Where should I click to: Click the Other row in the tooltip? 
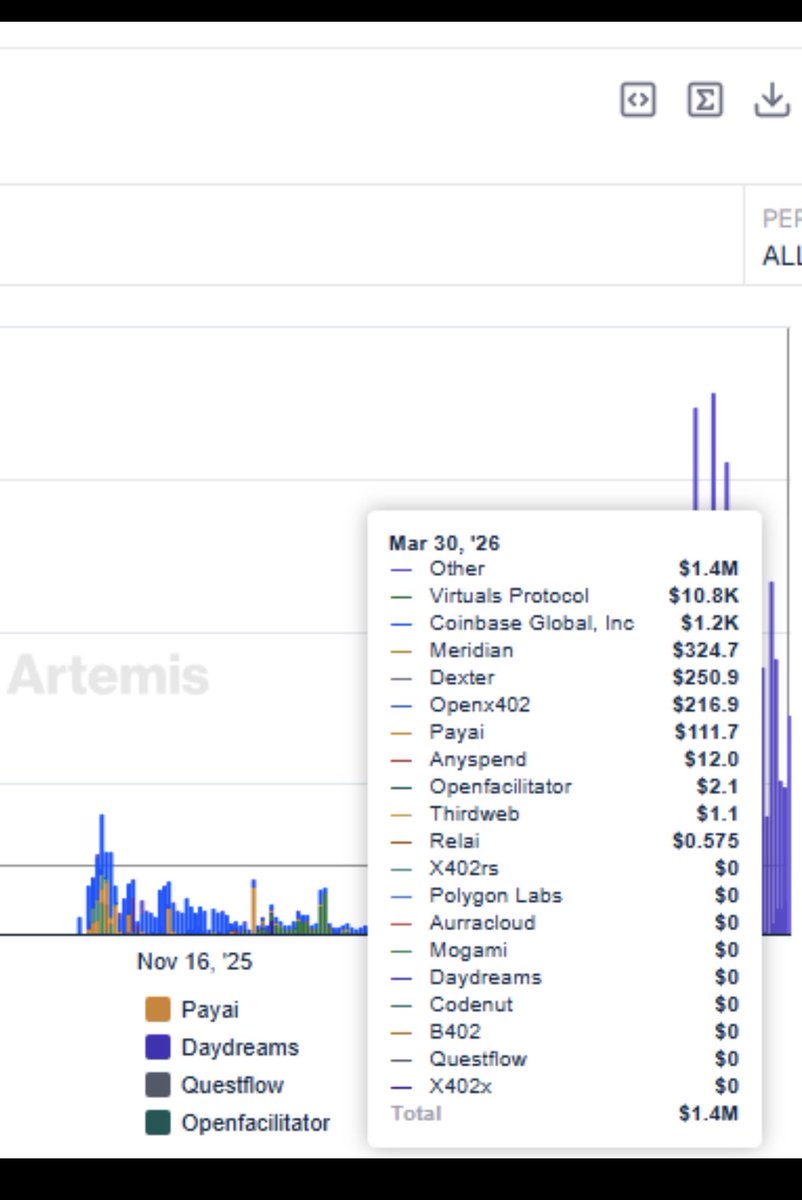coord(564,568)
